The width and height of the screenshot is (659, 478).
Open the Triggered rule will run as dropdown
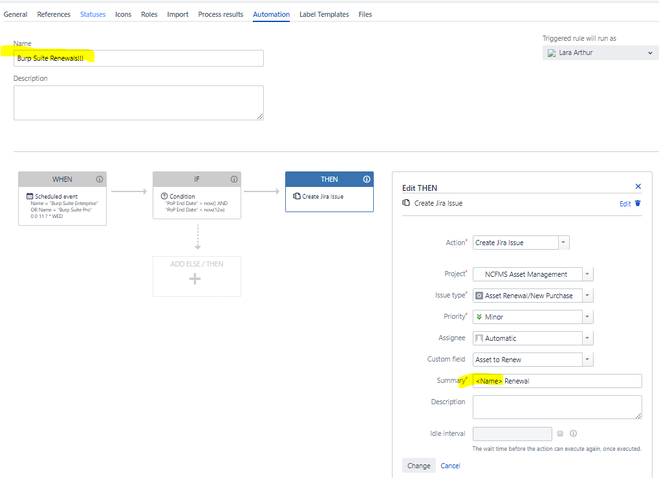[x=600, y=53]
